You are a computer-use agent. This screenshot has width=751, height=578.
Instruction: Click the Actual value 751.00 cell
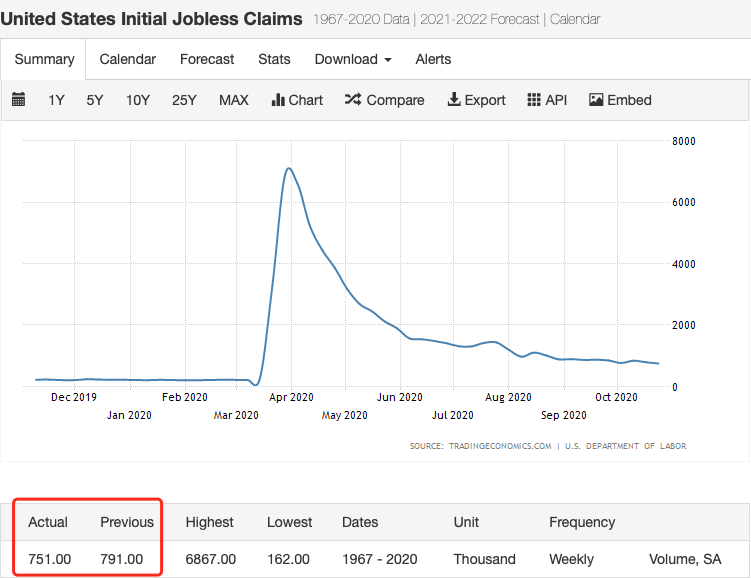pyautogui.click(x=49, y=559)
